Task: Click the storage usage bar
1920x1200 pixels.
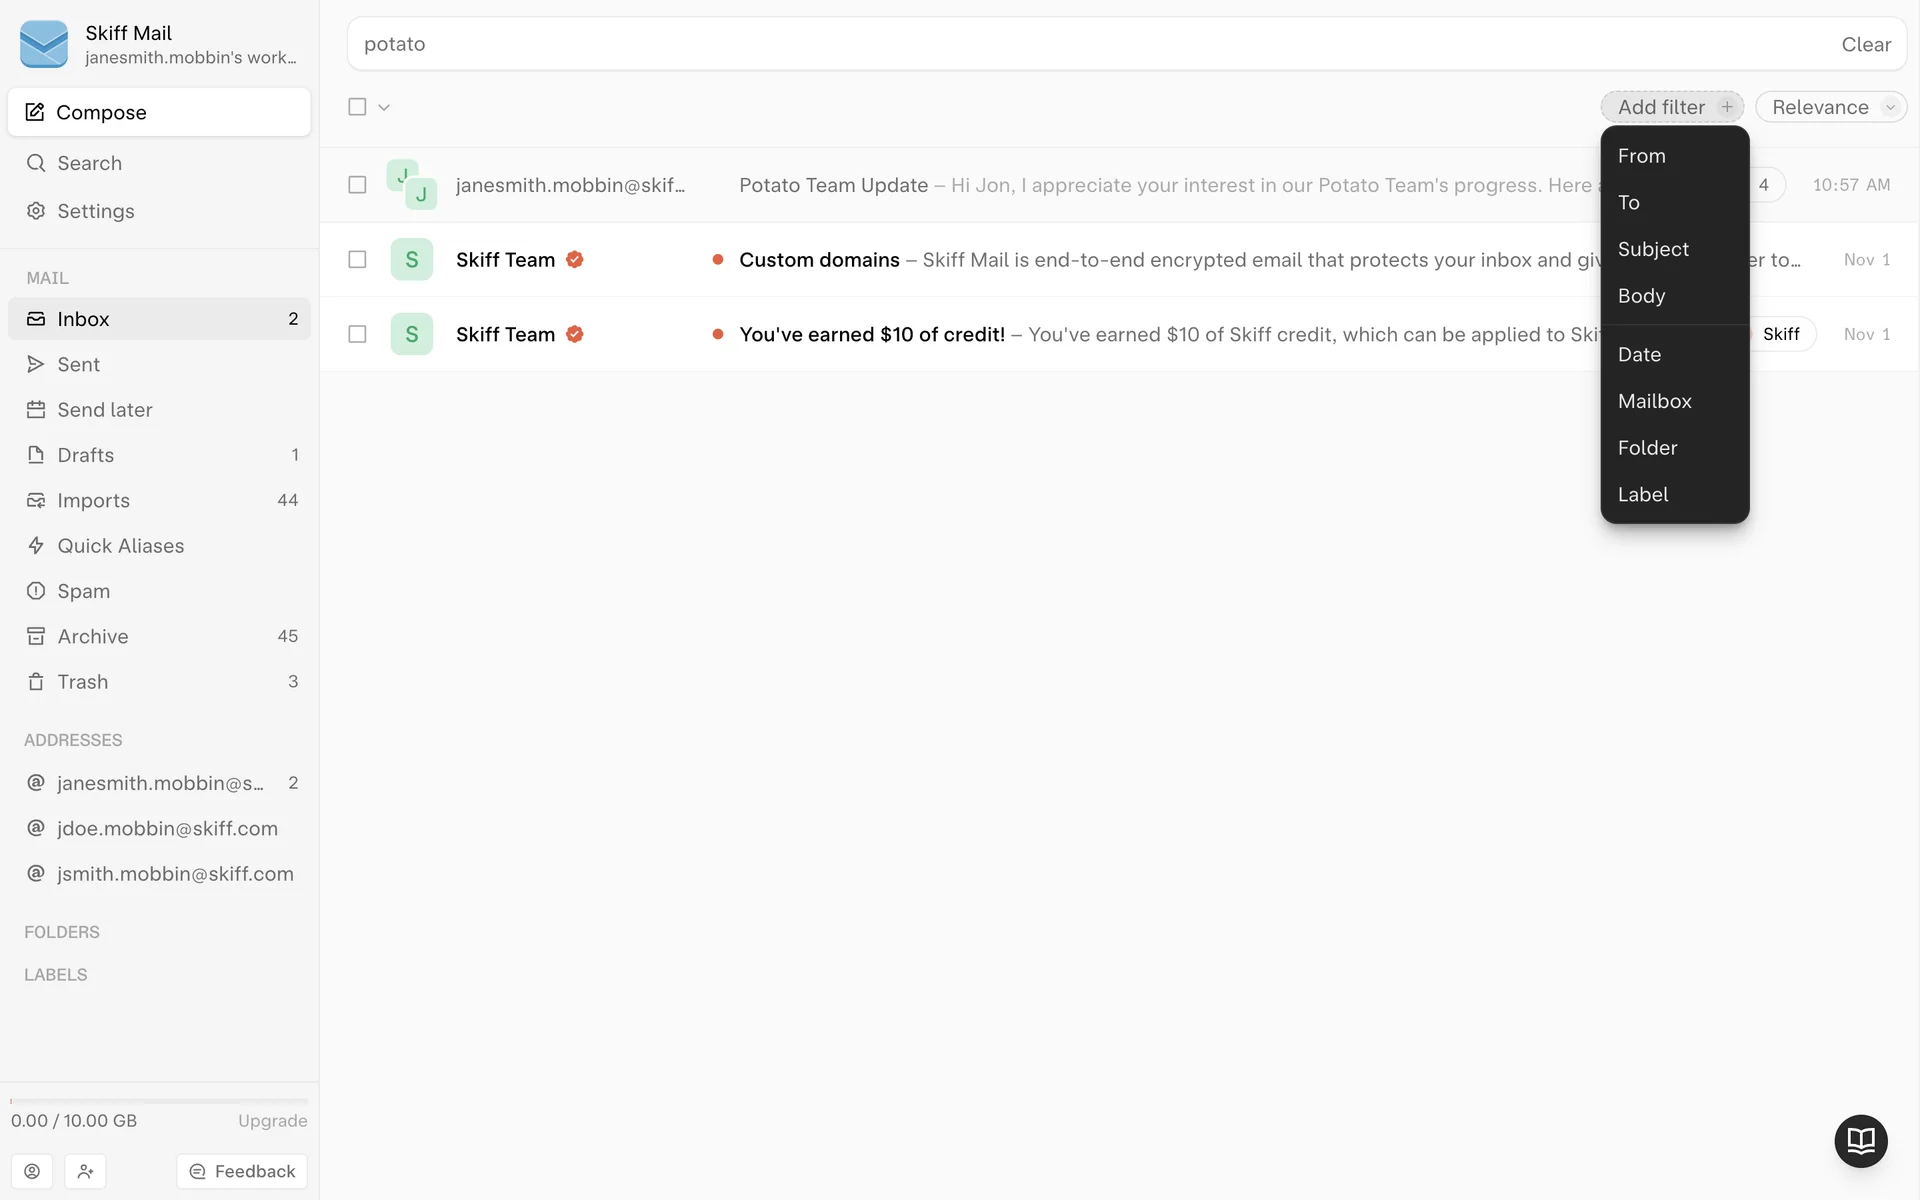Action: tap(159, 1101)
